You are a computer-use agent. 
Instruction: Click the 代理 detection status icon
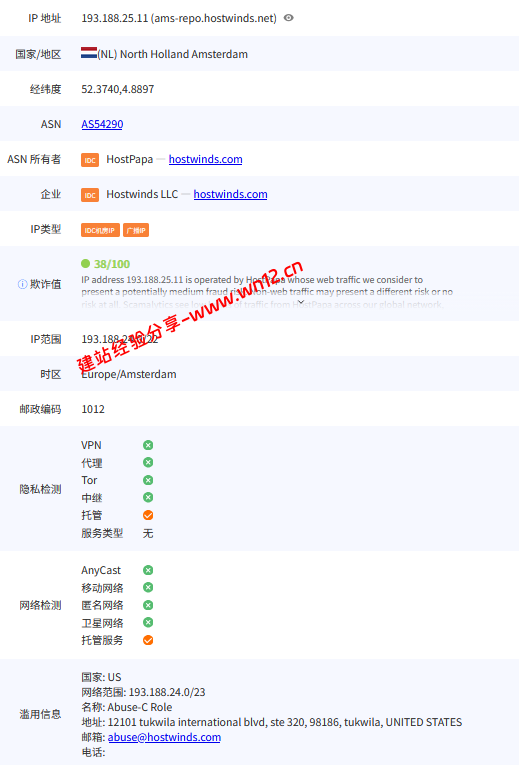click(148, 463)
